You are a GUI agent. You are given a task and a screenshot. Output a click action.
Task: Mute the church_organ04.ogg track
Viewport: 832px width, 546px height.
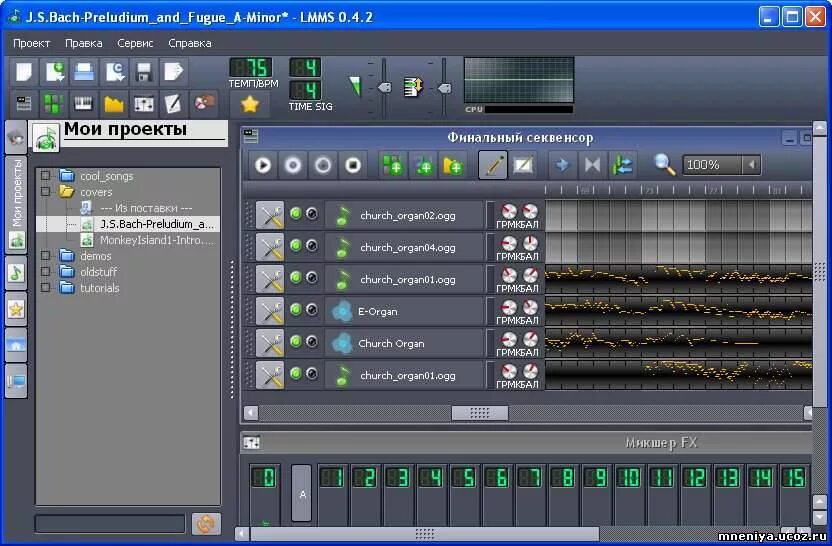tap(296, 245)
